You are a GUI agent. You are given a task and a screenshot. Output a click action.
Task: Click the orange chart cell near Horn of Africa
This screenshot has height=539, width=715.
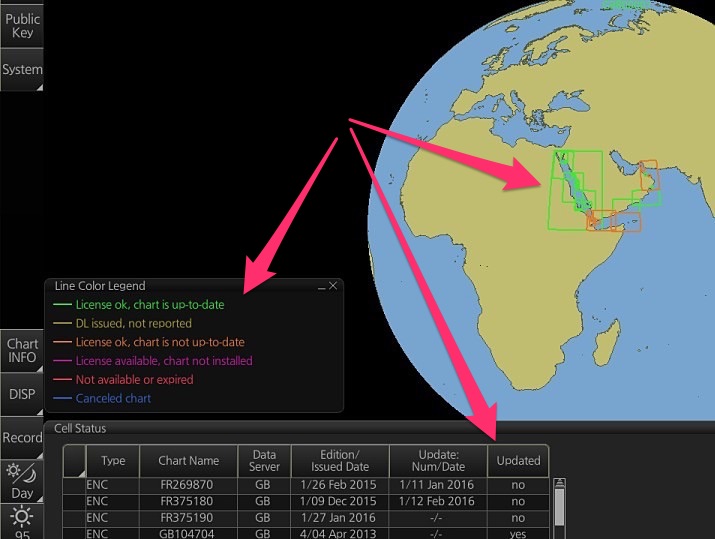click(626, 222)
